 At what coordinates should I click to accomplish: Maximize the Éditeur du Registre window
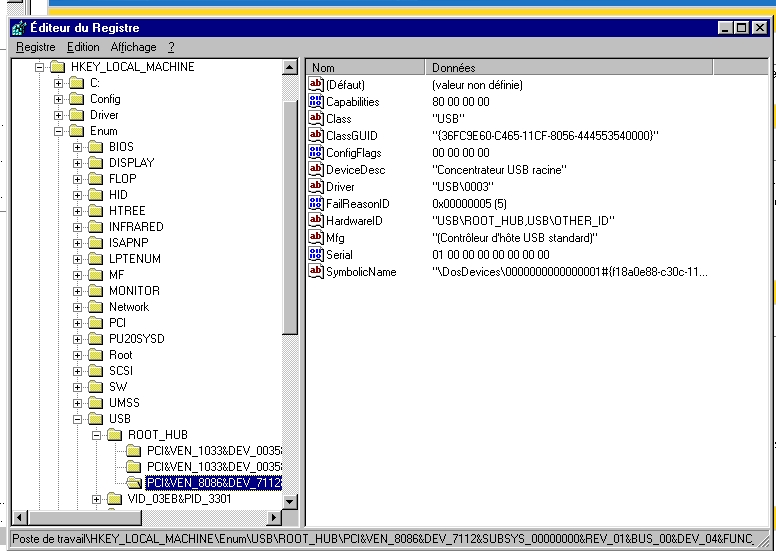[x=741, y=28]
